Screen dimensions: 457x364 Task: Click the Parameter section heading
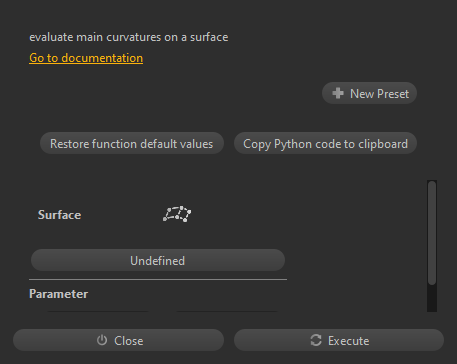[x=58, y=294]
